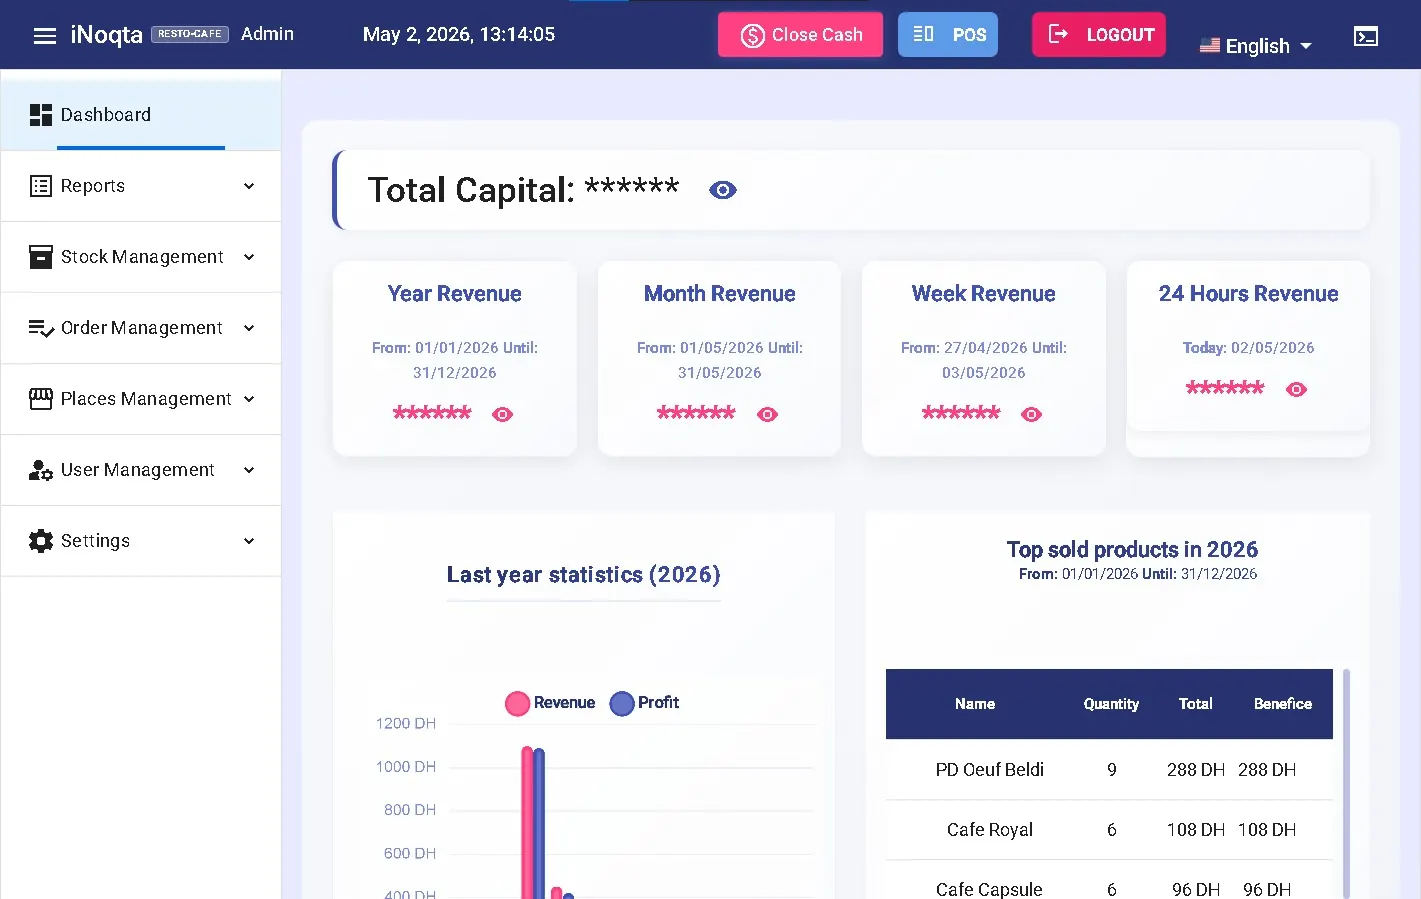1421x899 pixels.
Task: Click the Week Revenue card title
Action: tap(984, 294)
